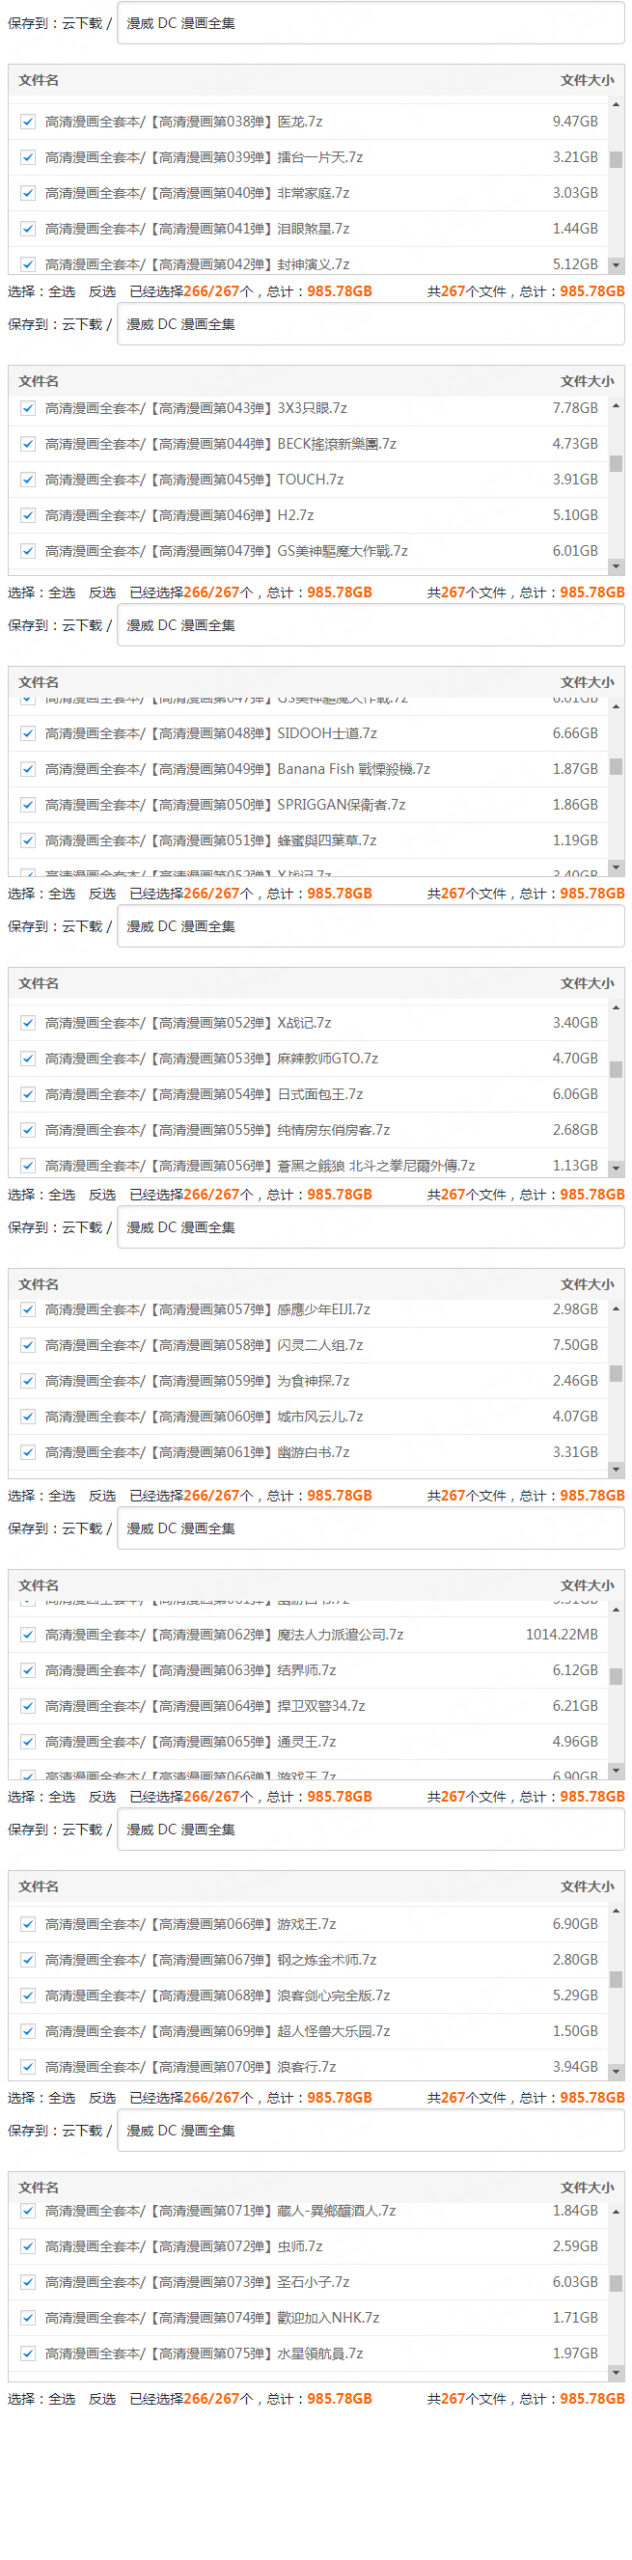Viewport: 632px width, 2560px height.
Task: Click scroll-up arrow beside 蔵人-異鄉釀酒人.7z row
Action: 616,2211
